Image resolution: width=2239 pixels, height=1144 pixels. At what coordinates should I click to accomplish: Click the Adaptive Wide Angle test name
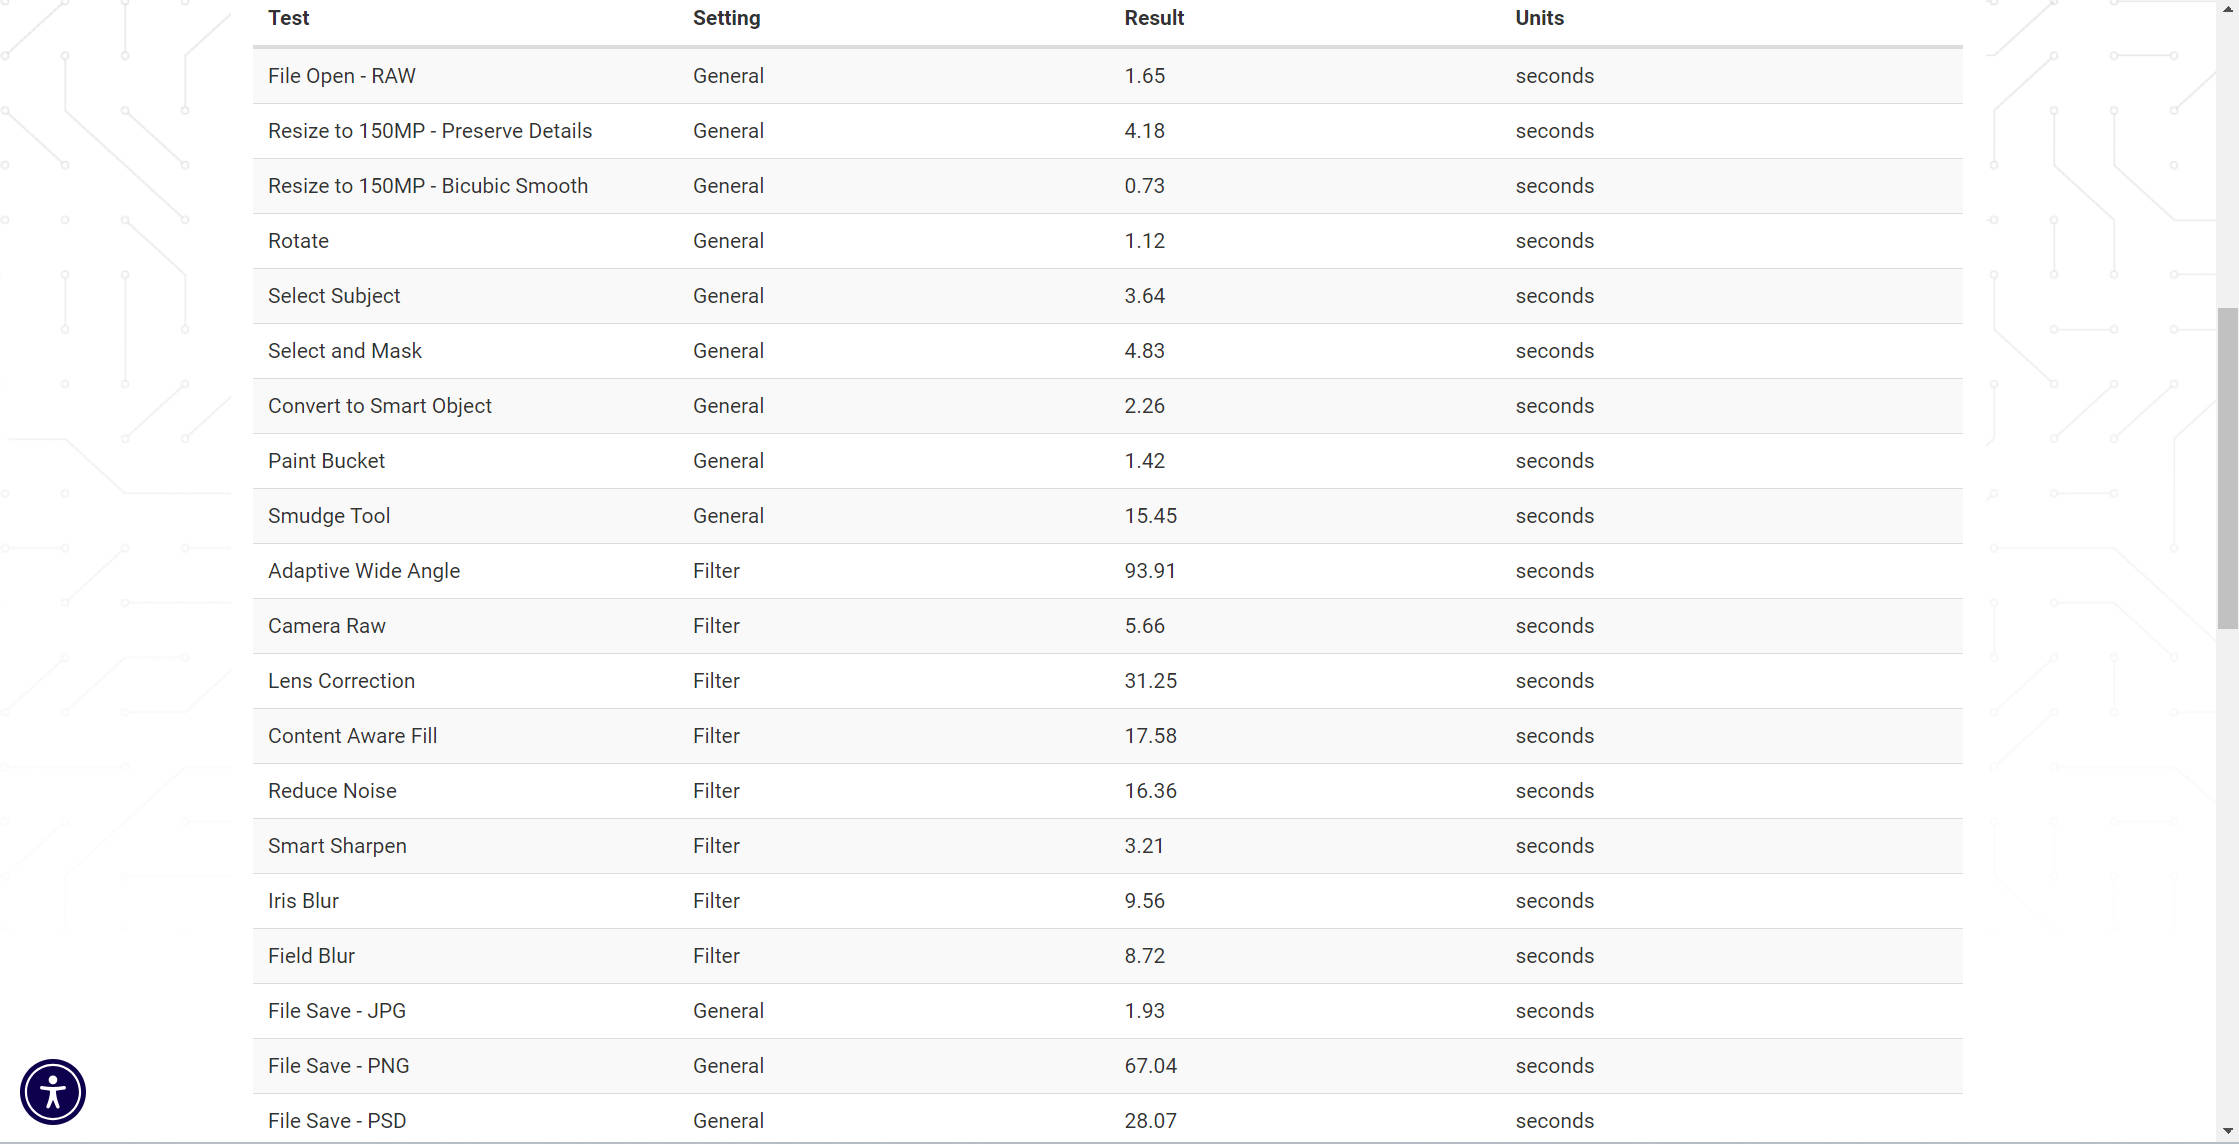tap(364, 571)
